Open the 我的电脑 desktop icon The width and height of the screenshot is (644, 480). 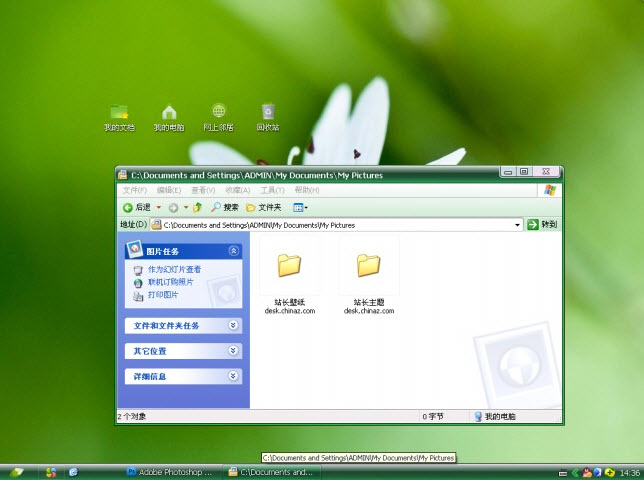pos(169,117)
